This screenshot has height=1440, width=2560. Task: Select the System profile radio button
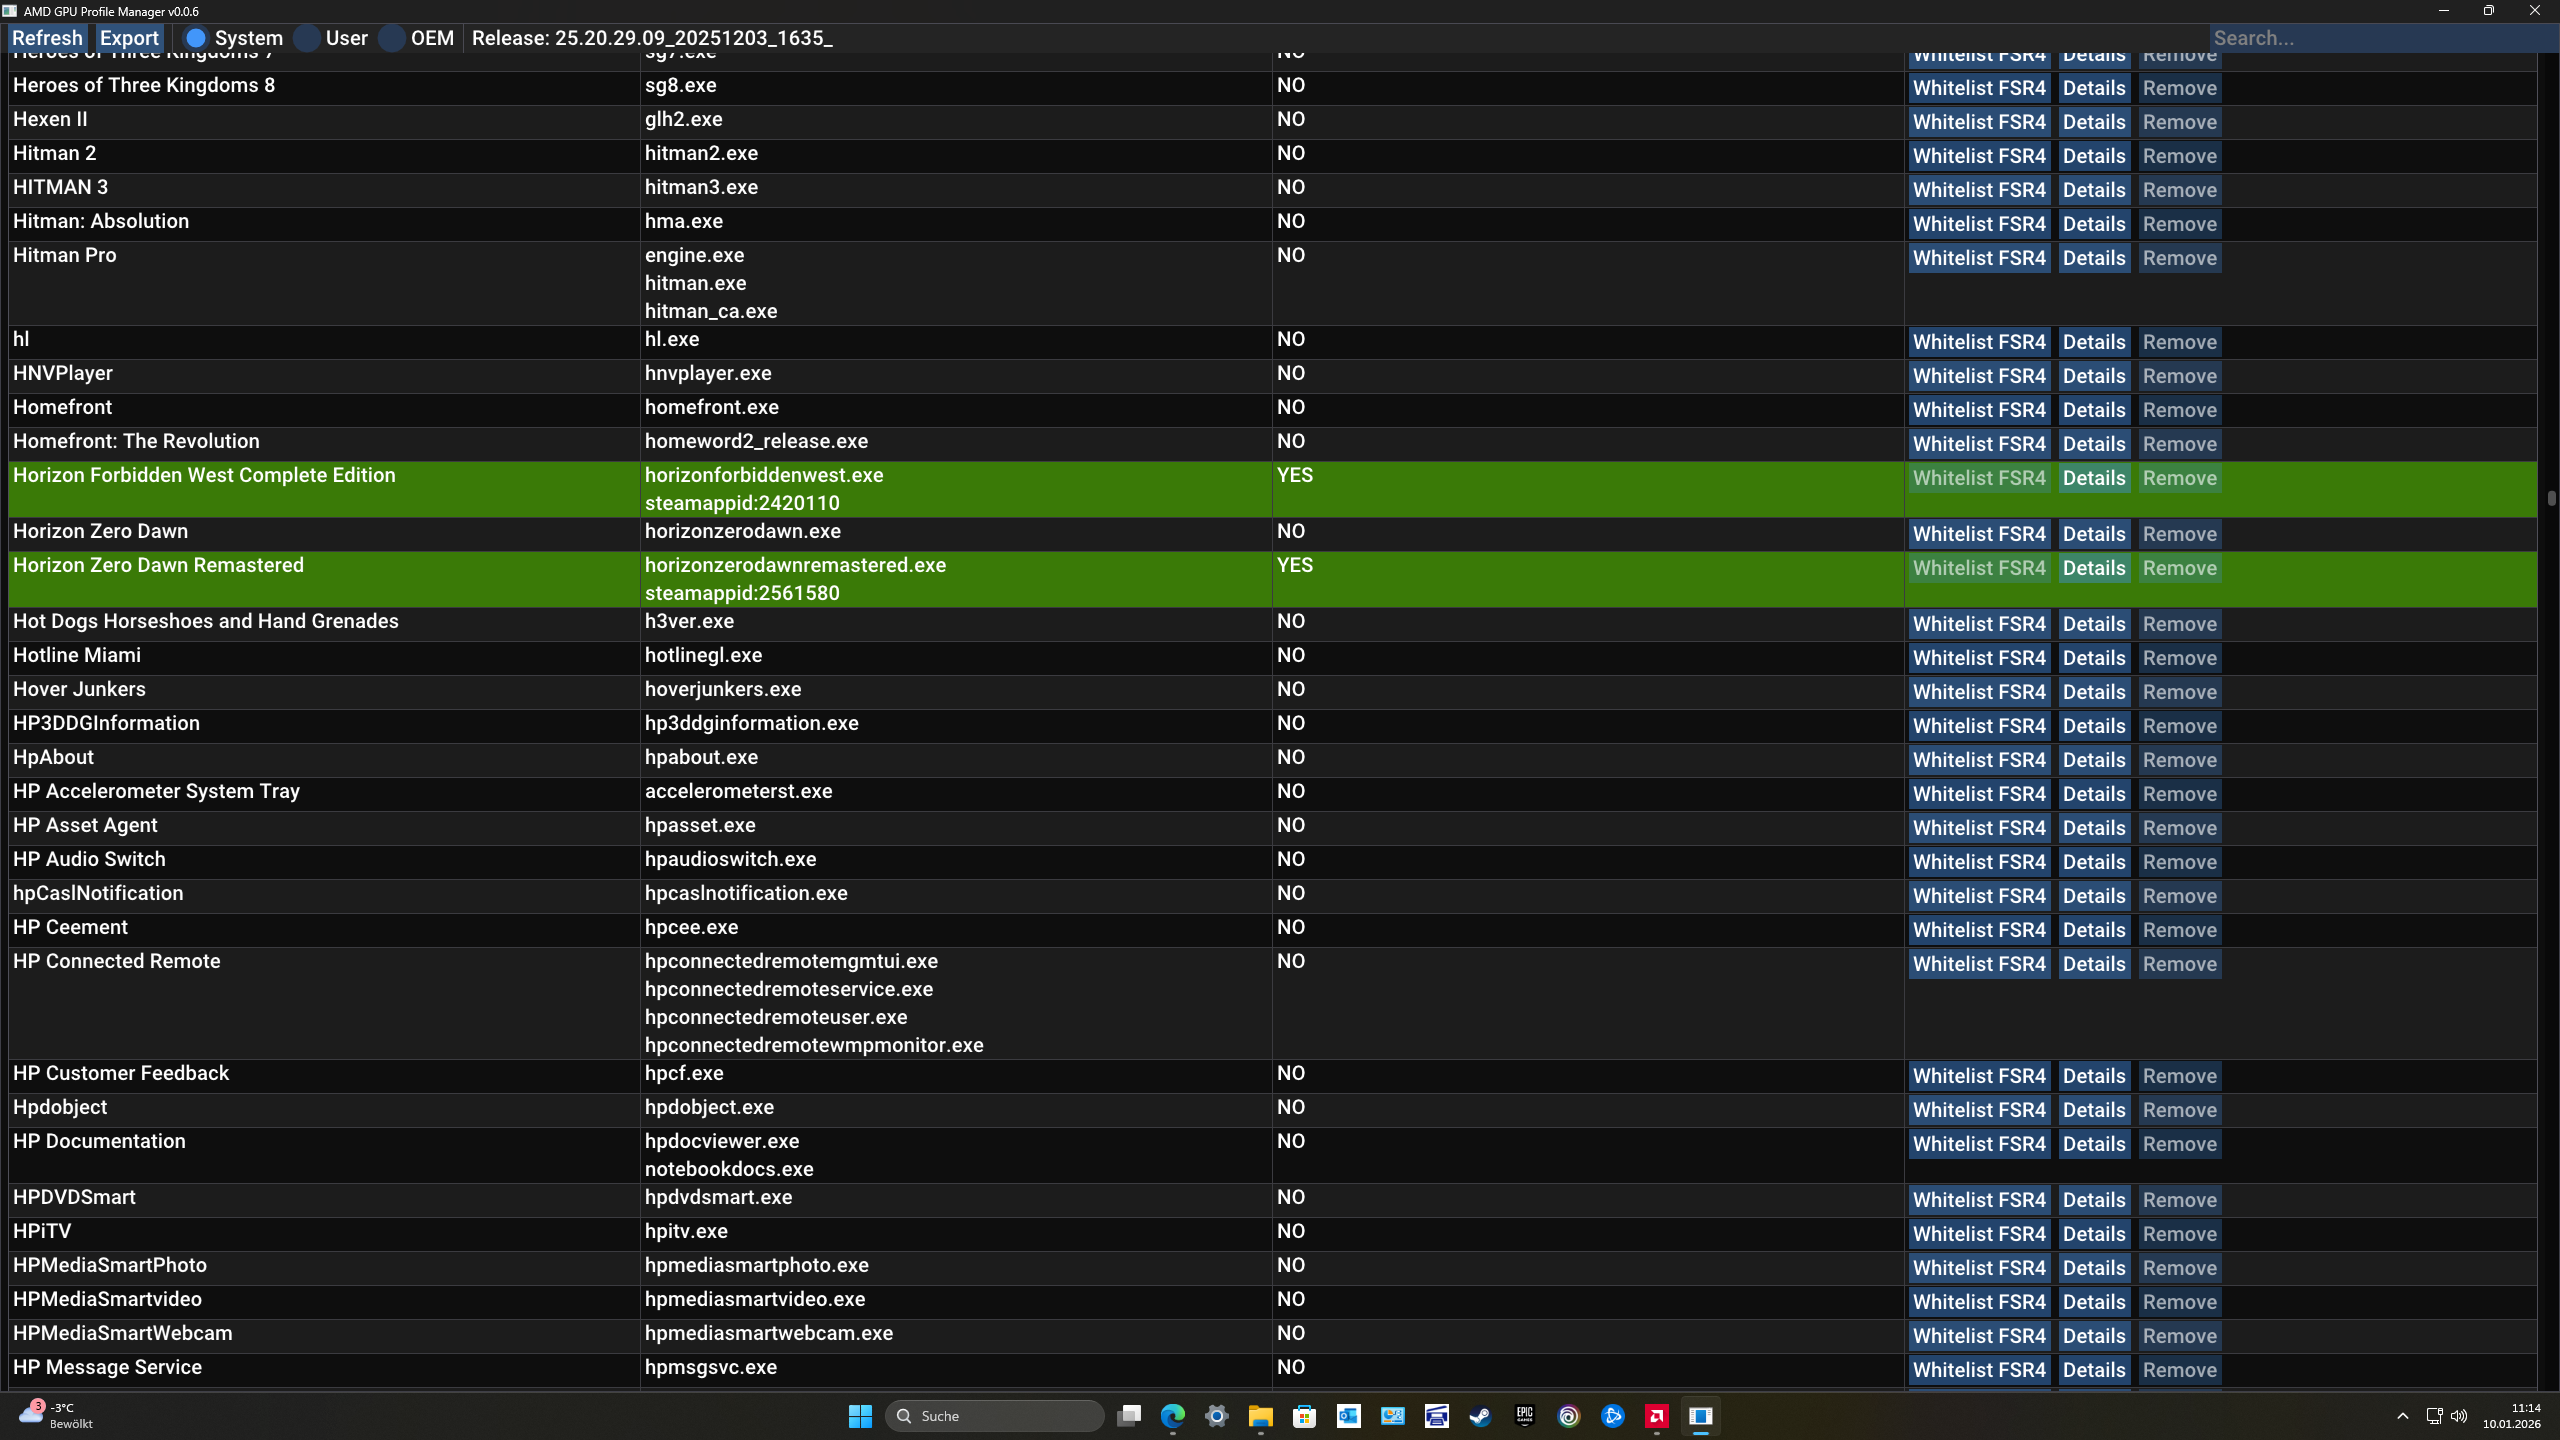(196, 38)
